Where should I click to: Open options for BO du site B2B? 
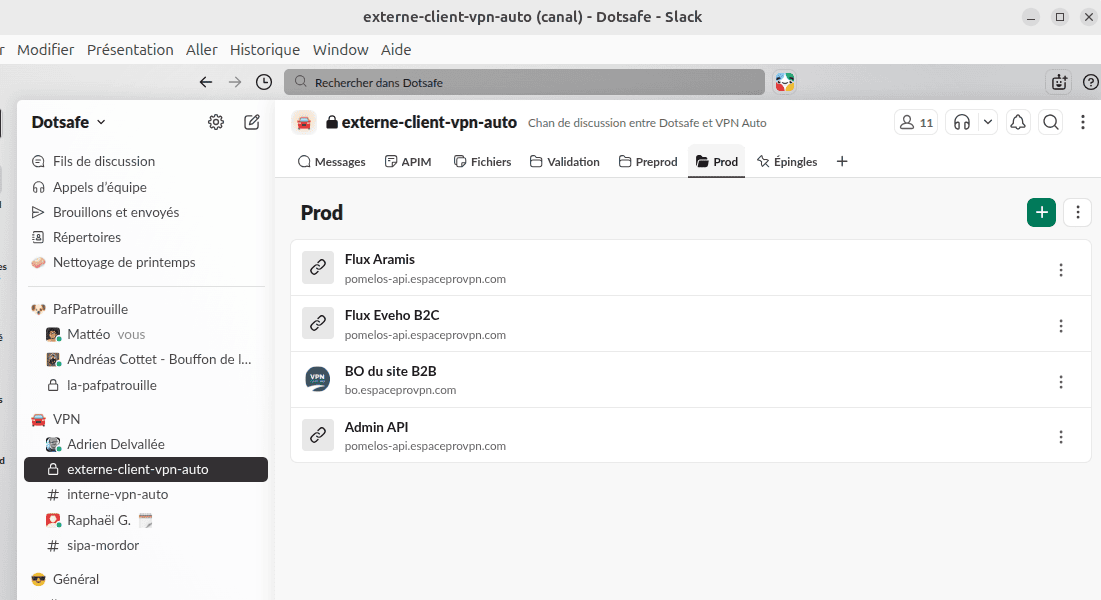1061,382
